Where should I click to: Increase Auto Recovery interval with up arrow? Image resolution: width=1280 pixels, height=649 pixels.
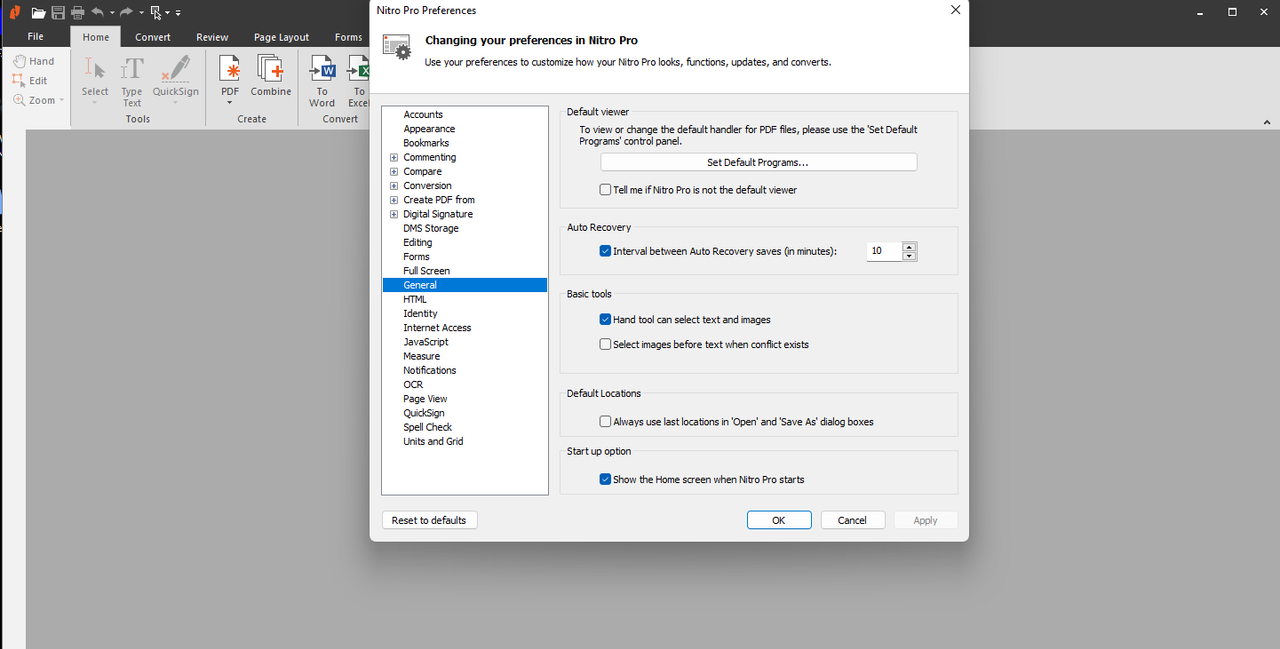point(909,247)
